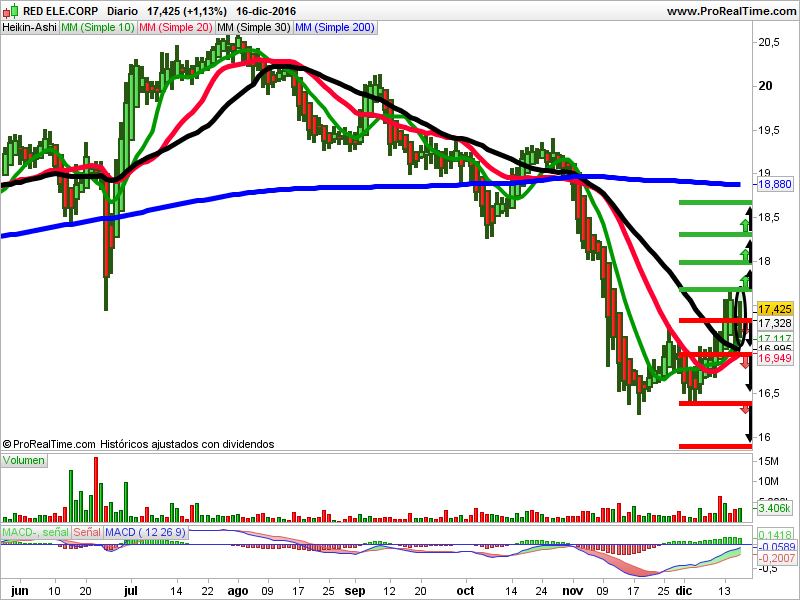Select the red arrow icon at the 16,4 support line
Screen dimensions: 800x600
(744, 410)
